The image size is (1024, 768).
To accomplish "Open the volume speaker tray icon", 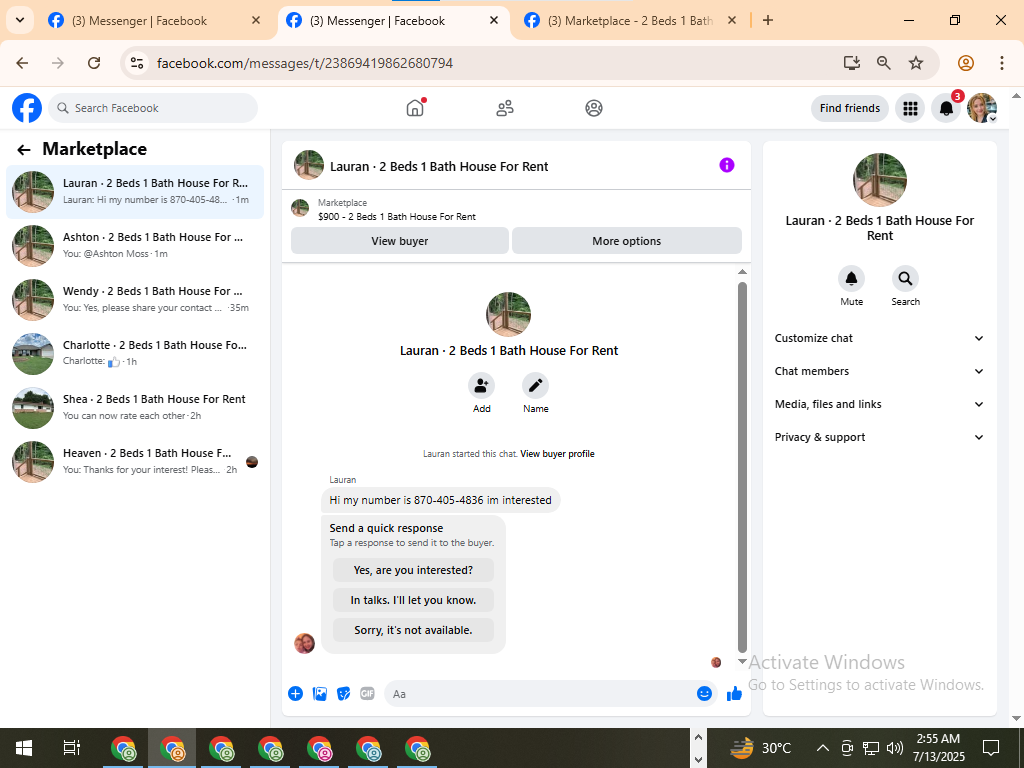I will [895, 748].
